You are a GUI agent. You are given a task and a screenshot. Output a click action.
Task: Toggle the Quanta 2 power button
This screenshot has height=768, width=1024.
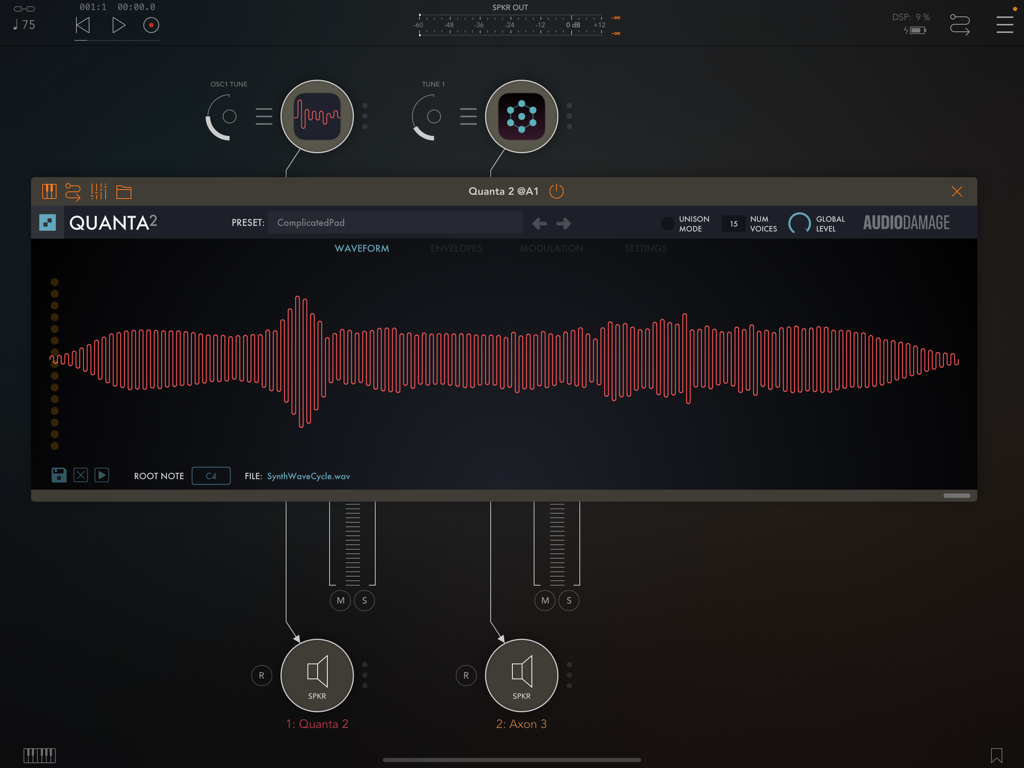pyautogui.click(x=556, y=191)
